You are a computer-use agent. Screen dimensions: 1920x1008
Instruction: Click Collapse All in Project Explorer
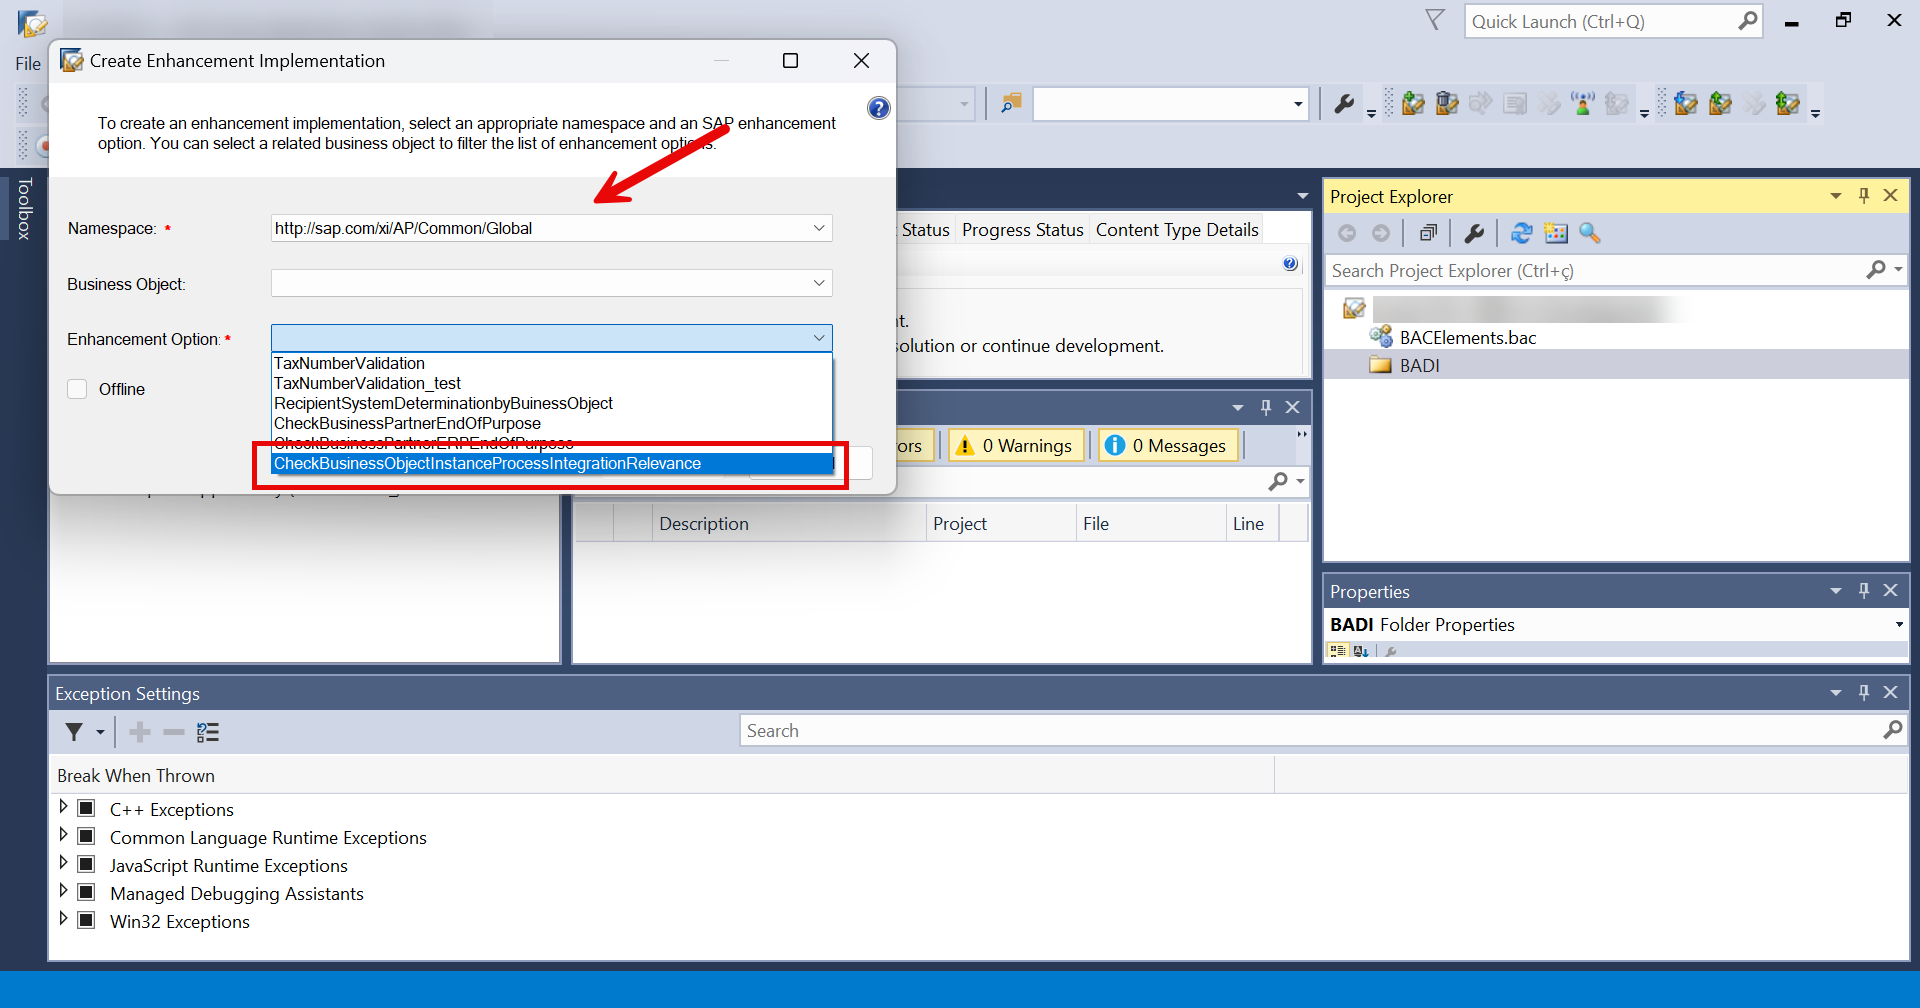pos(1428,233)
